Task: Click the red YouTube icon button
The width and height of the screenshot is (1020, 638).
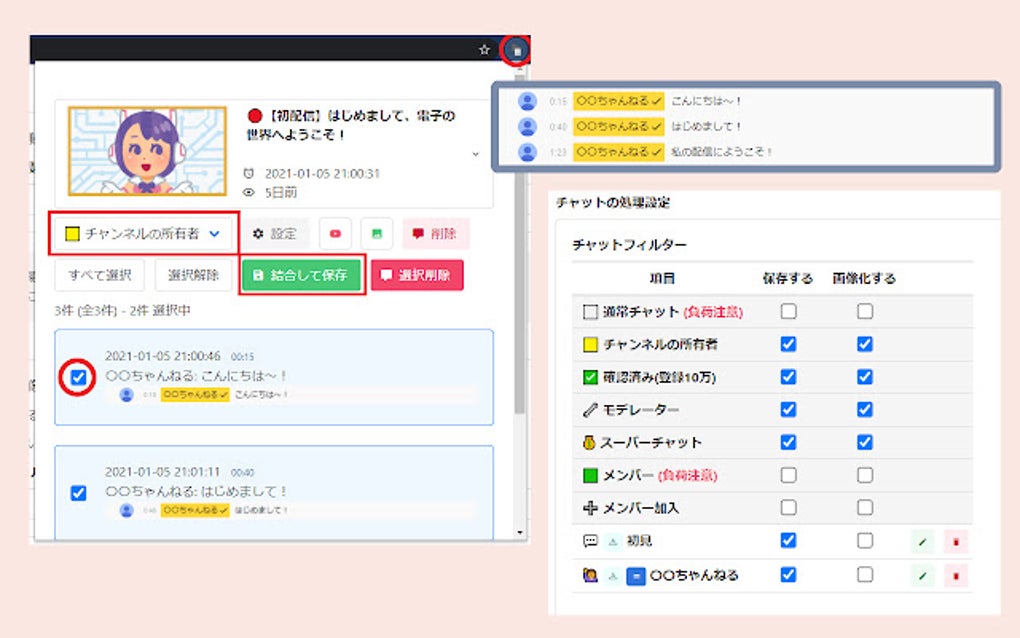Action: click(335, 233)
